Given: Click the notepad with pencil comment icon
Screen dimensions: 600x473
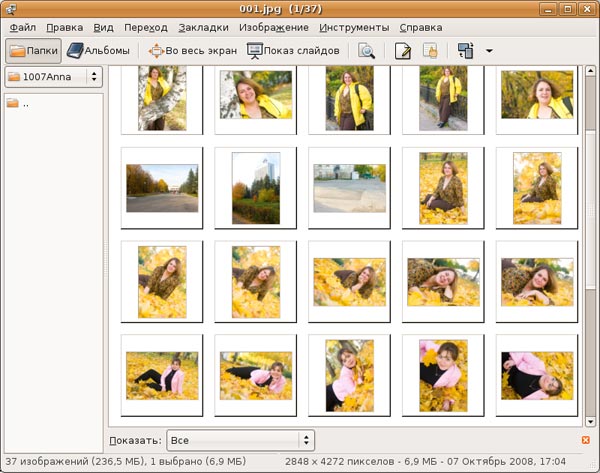Looking at the screenshot, I should [403, 51].
